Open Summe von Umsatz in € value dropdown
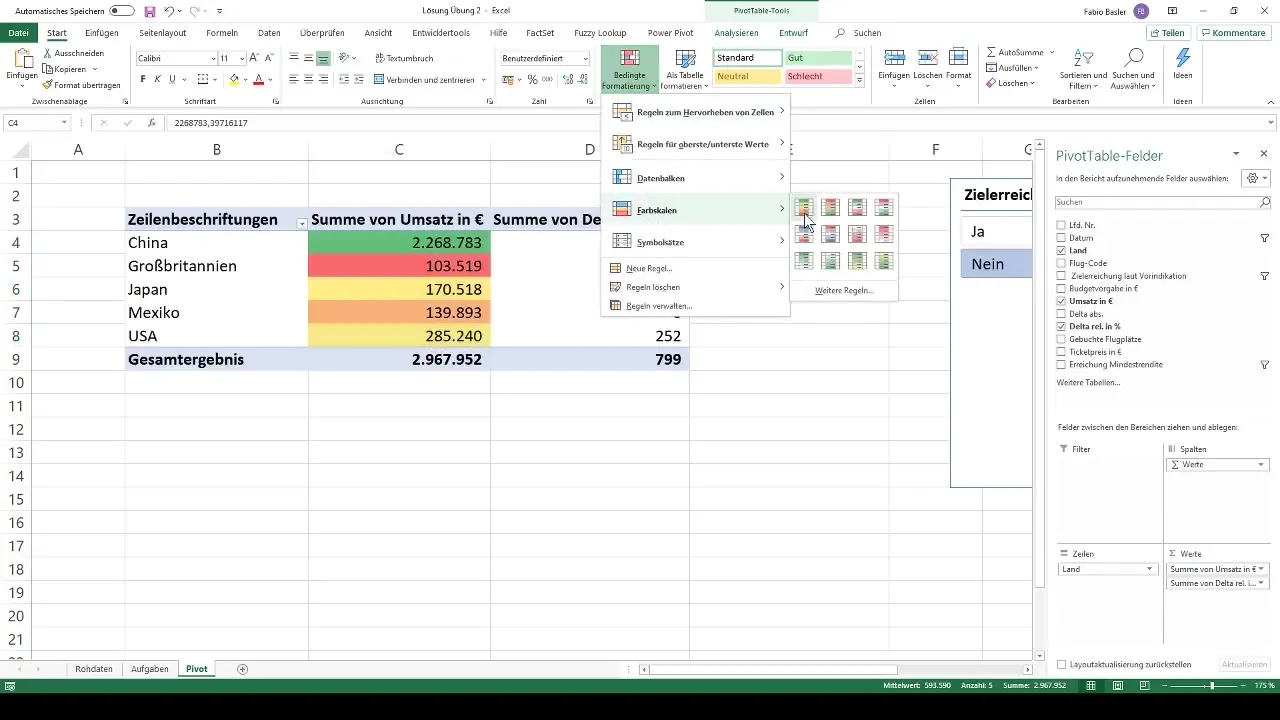 [1262, 569]
